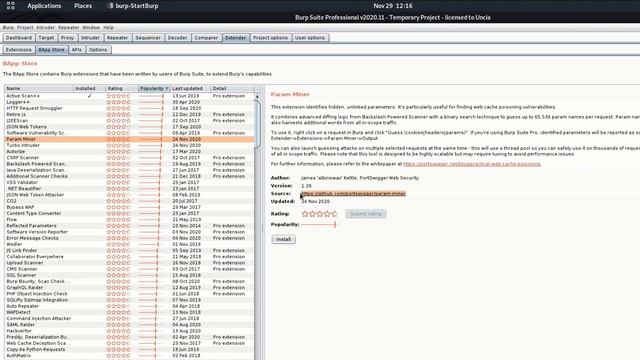This screenshot has width=640, height=360.
Task: Open the Repeater menu in menu bar
Action: [x=68, y=27]
